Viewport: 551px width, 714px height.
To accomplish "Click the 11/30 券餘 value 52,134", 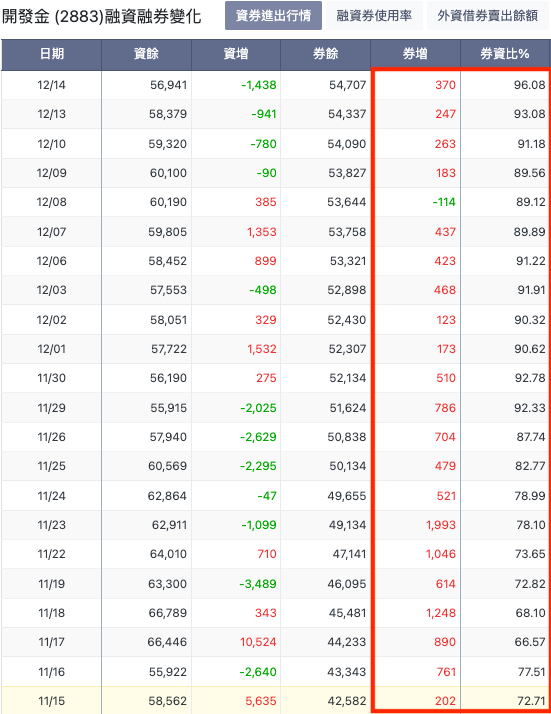I will pos(347,378).
